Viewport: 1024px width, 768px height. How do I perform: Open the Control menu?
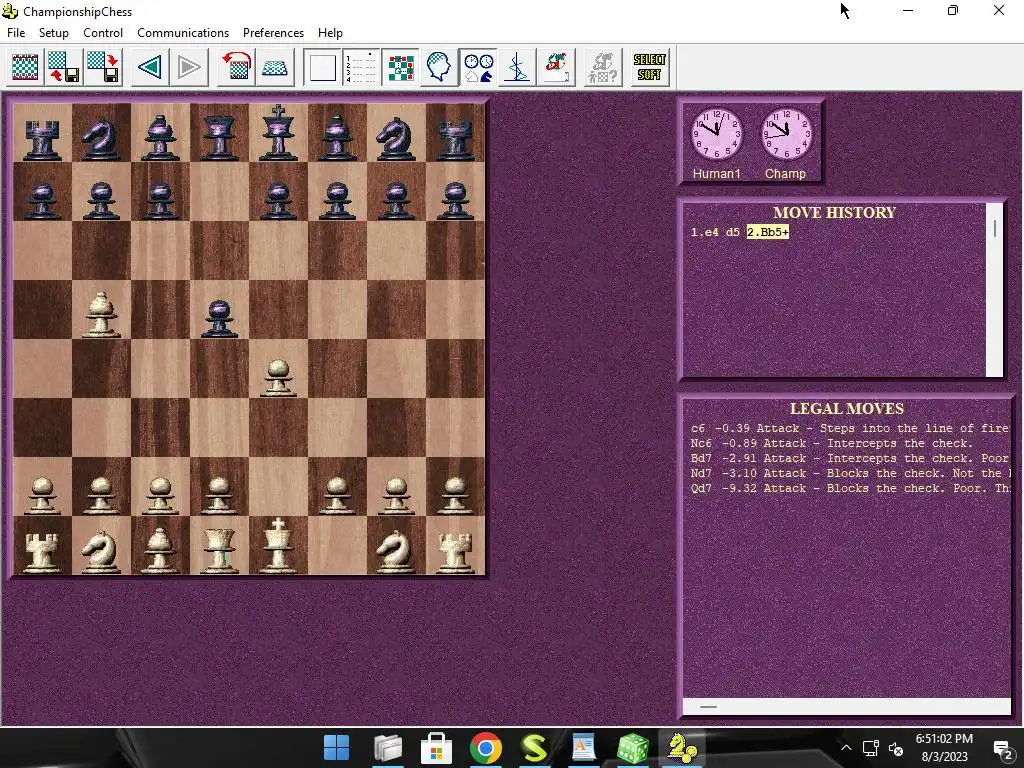[x=103, y=33]
